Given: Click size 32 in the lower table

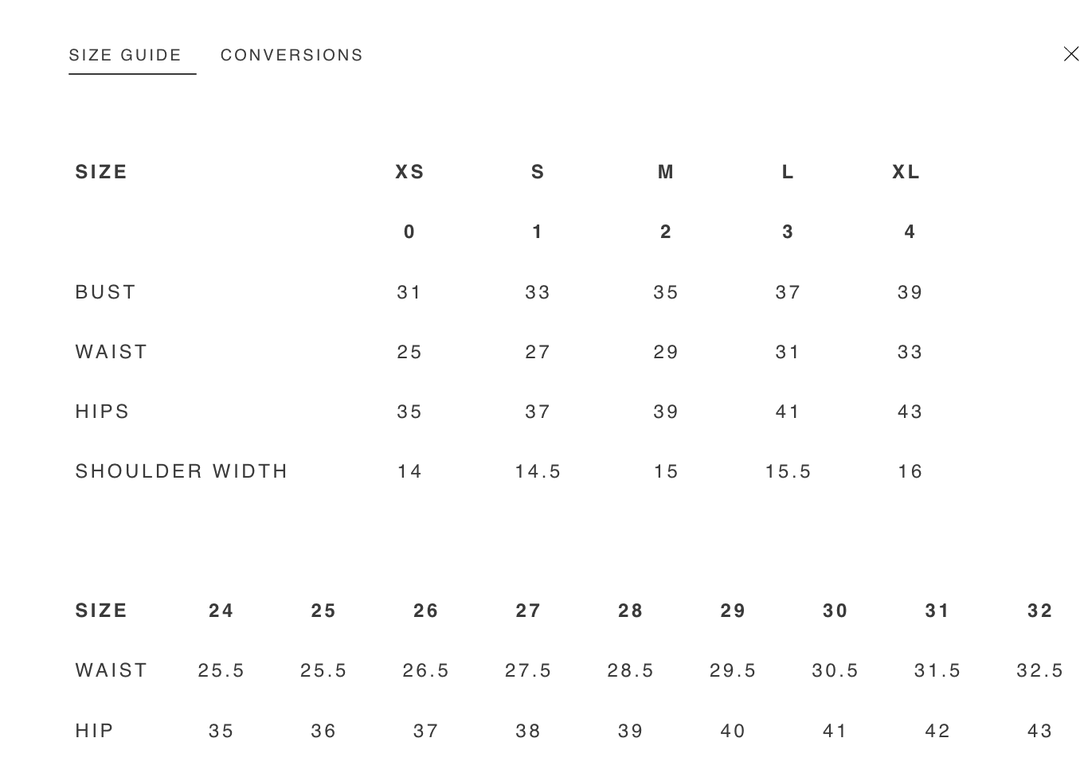Looking at the screenshot, I should click(x=1039, y=610).
